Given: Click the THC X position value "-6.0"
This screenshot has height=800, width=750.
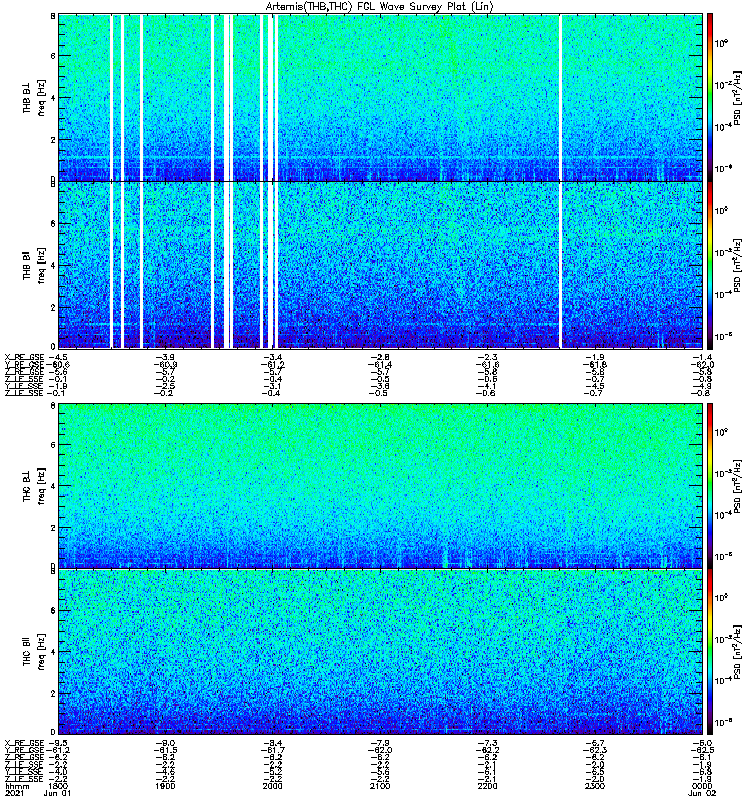Looking at the screenshot, I should tap(702, 743).
